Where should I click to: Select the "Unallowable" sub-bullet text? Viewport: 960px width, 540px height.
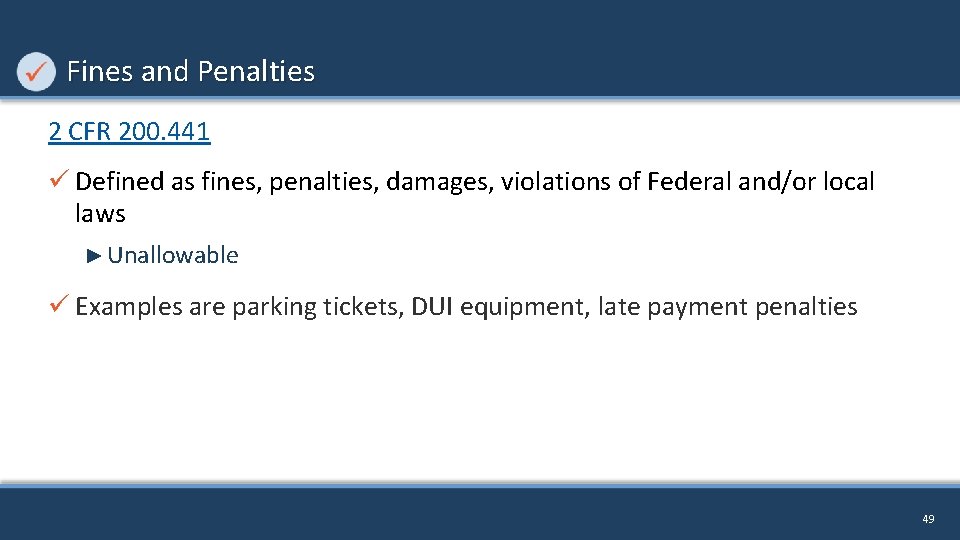173,255
